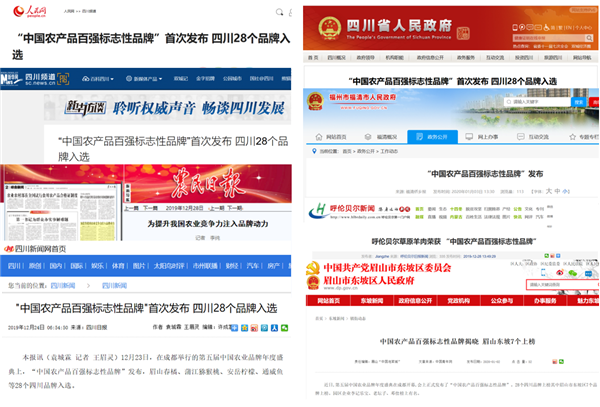
Task: Click the People's Daily (人民网) logo
Action: (x=31, y=14)
